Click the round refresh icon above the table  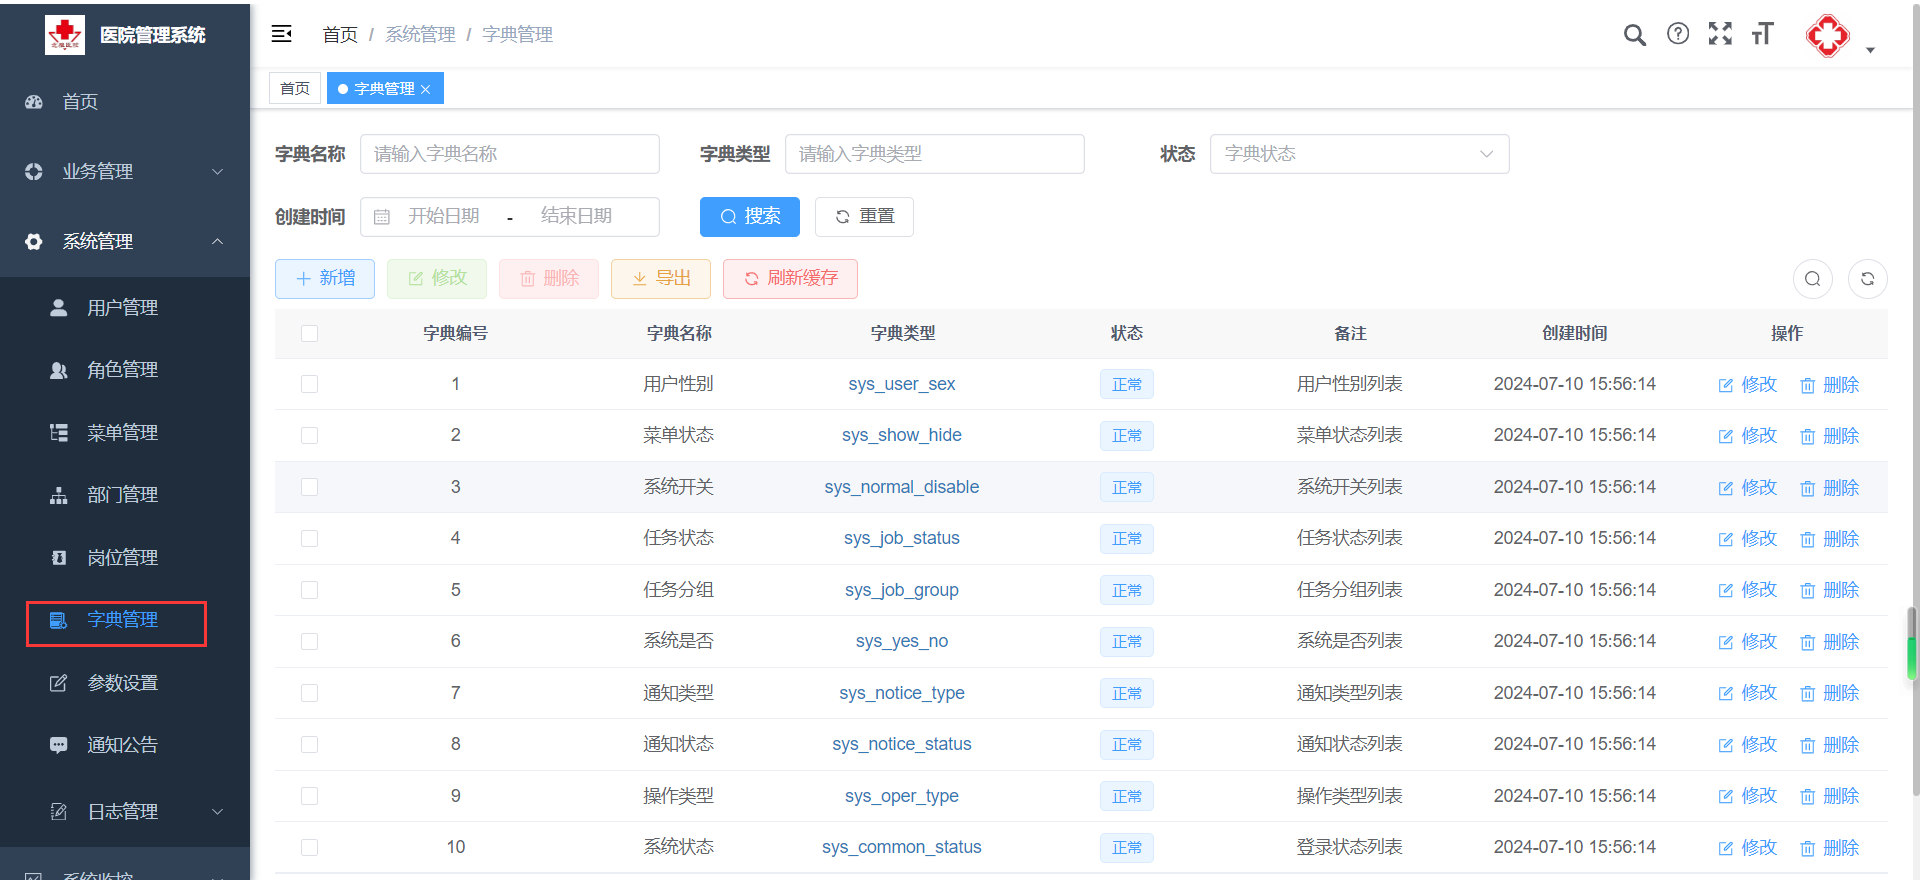click(1867, 279)
